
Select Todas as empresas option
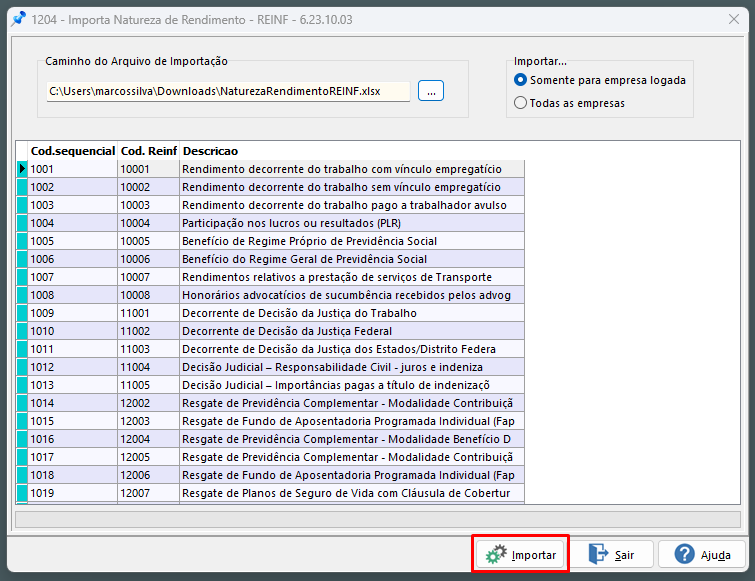(x=570, y=103)
